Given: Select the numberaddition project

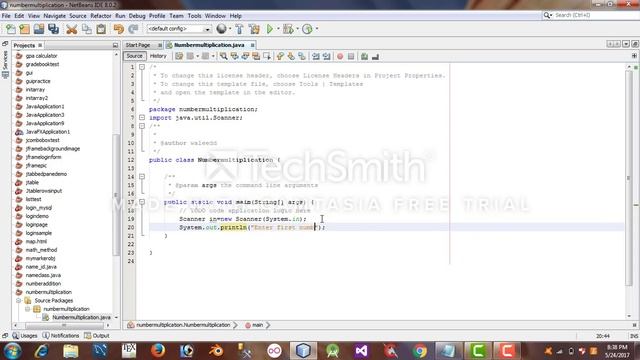Looking at the screenshot, I should (43, 284).
